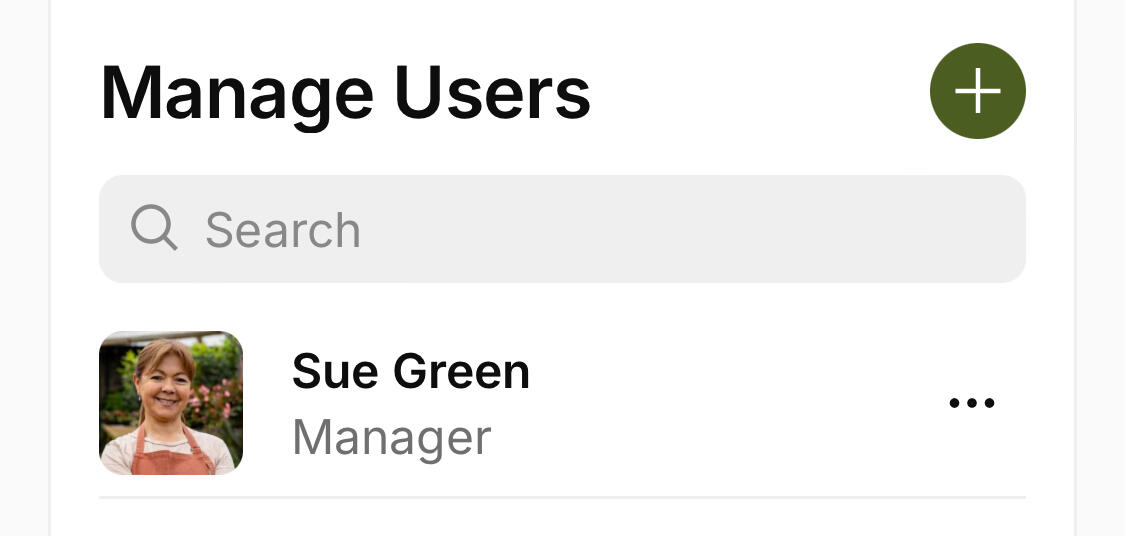Open the three-dot menu for Sue Green
1125x536 pixels.
click(971, 403)
